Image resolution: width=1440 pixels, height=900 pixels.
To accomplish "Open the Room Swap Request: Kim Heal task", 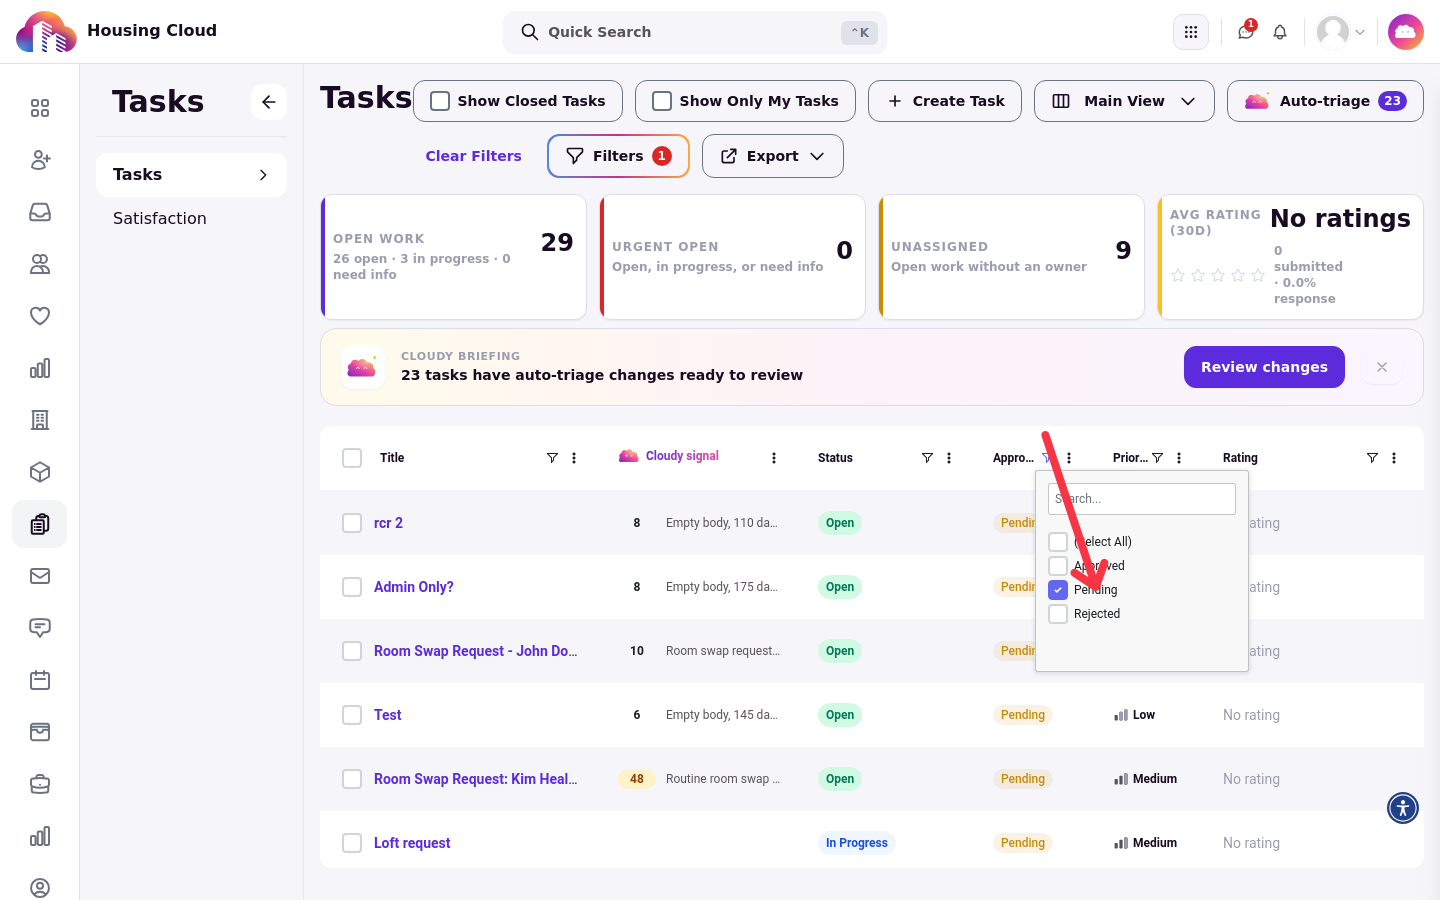I will pyautogui.click(x=476, y=779).
